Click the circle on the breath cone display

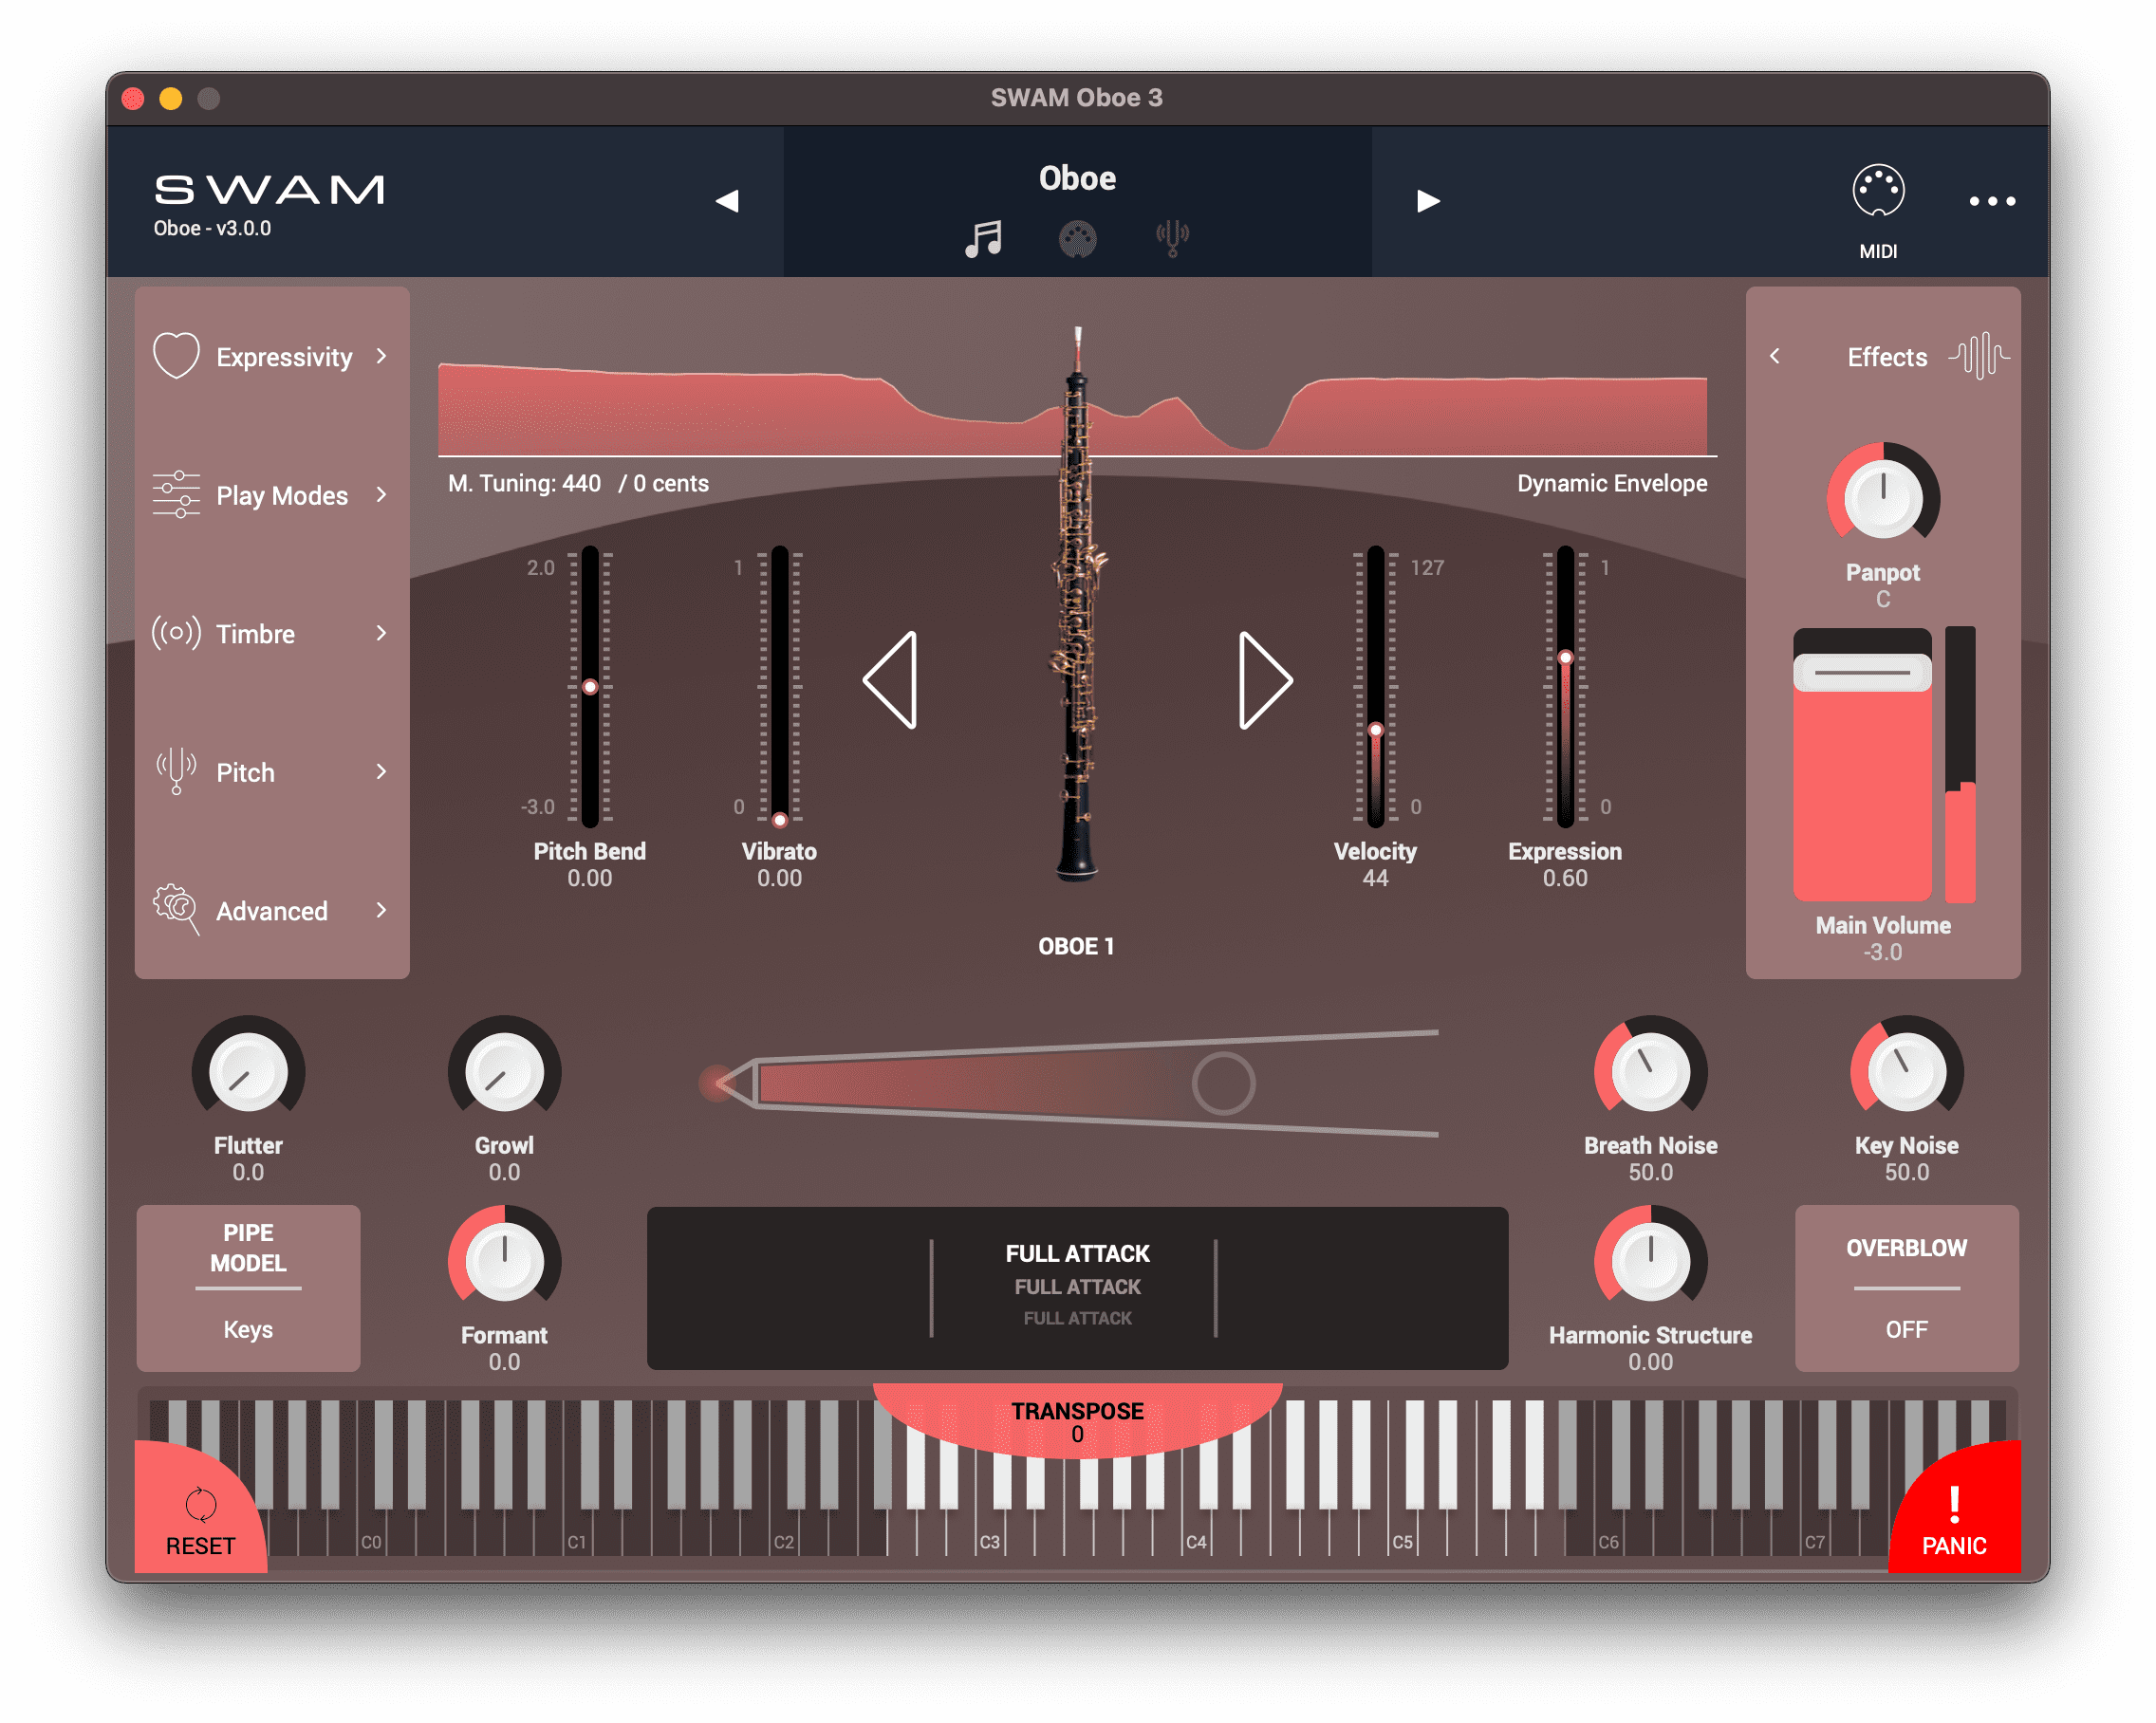(1223, 1083)
